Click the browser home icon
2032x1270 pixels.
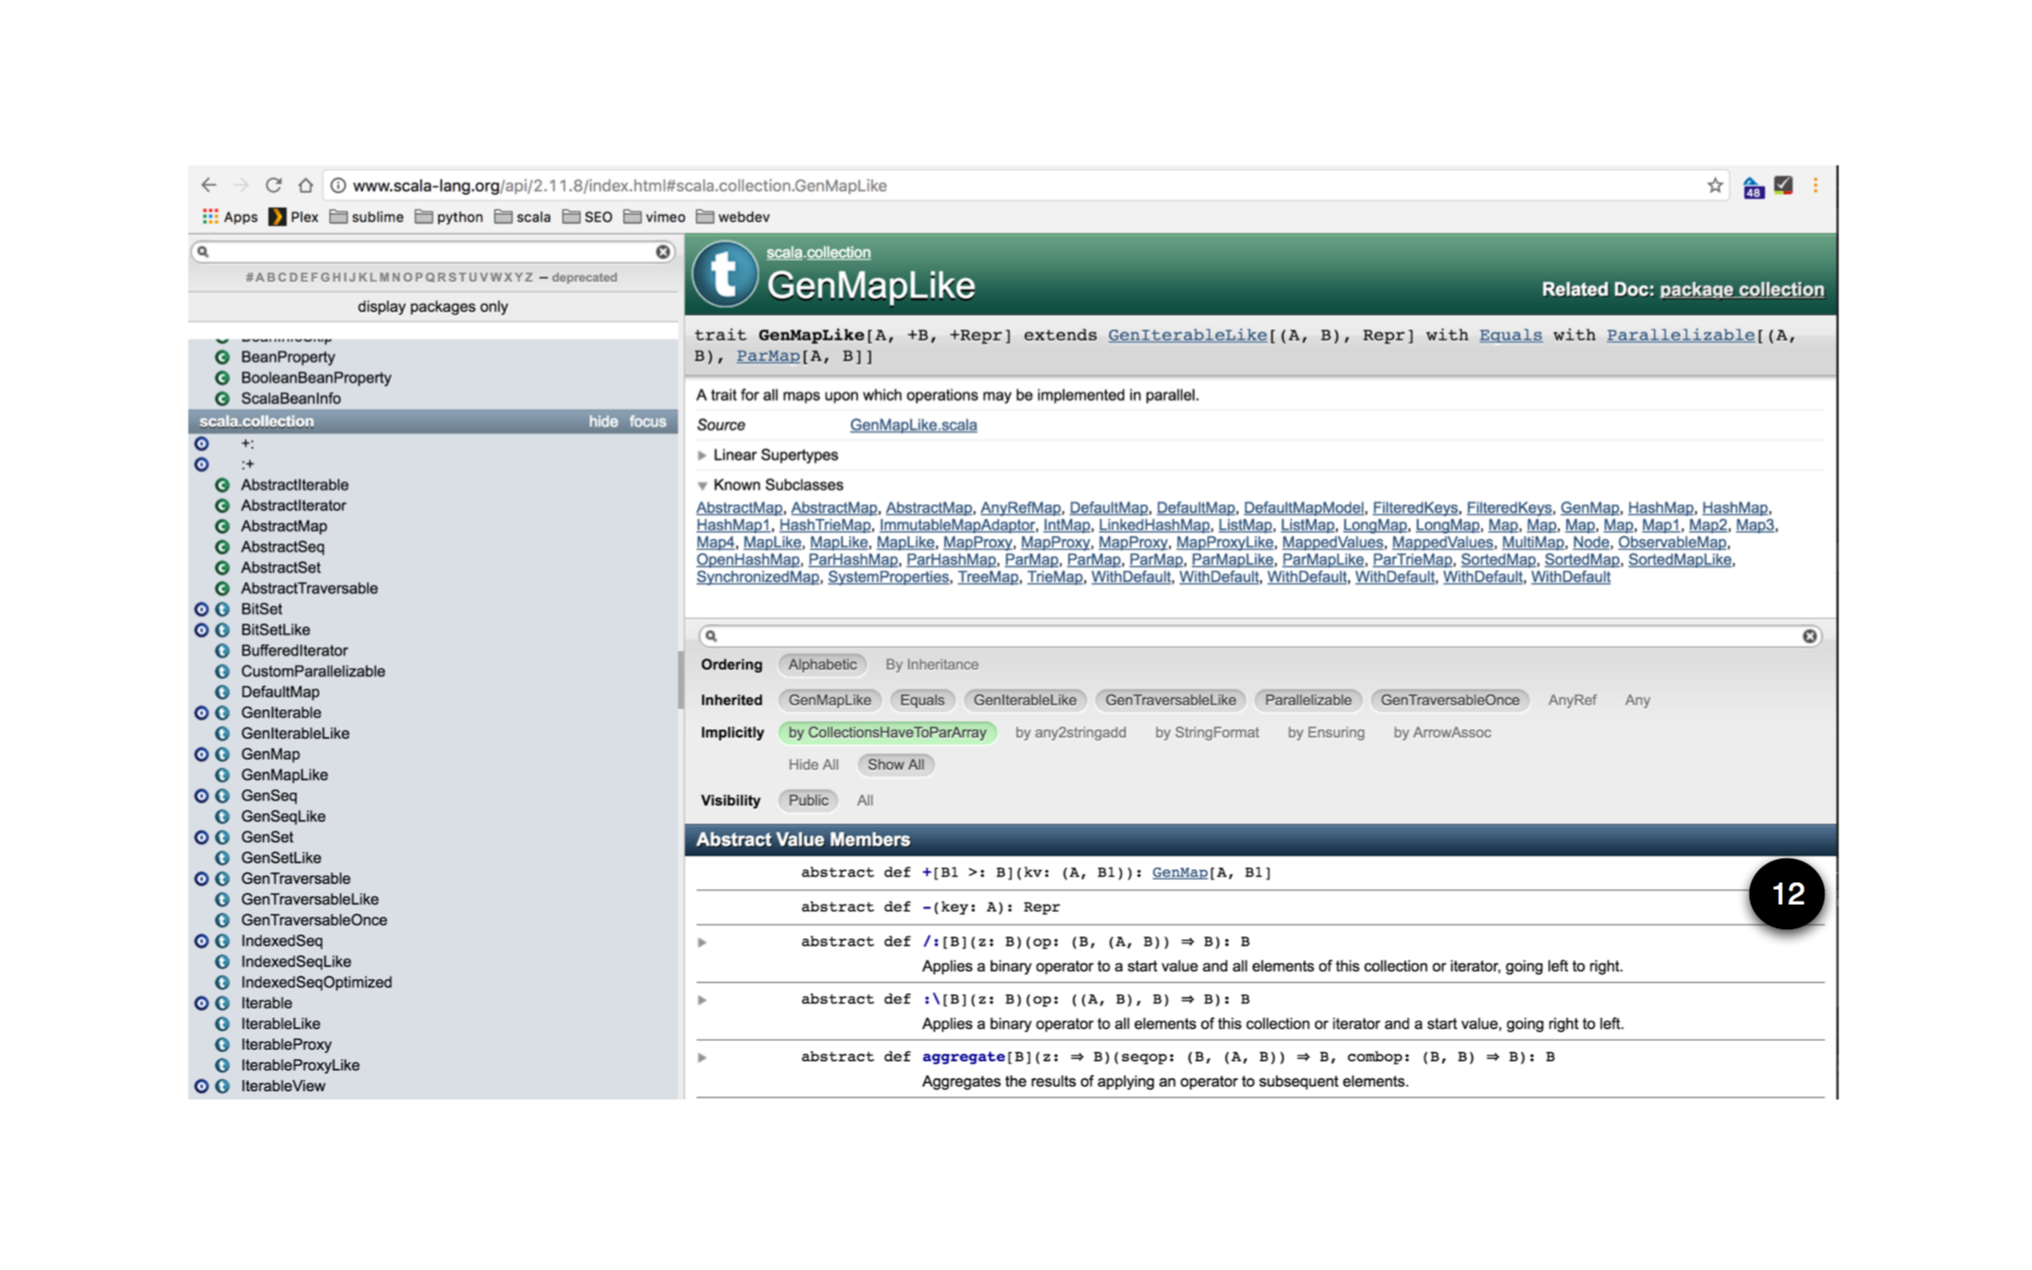coord(306,185)
